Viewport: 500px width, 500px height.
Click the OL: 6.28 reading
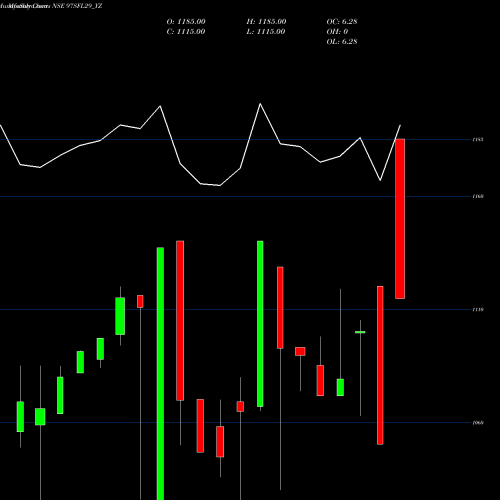[x=342, y=42]
